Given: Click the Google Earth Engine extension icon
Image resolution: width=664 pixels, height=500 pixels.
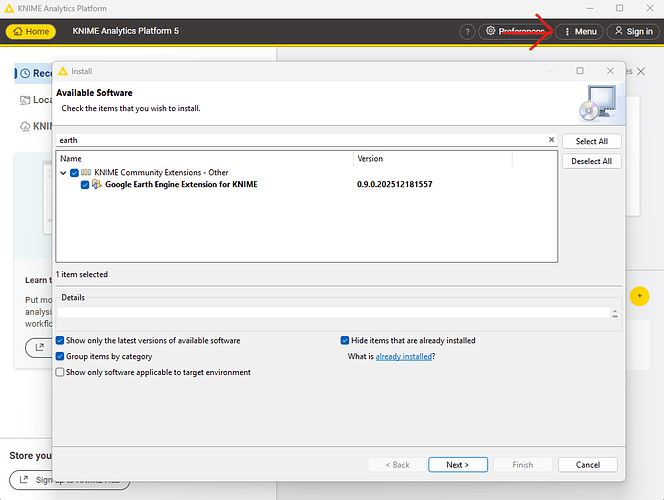Looking at the screenshot, I should (96, 185).
